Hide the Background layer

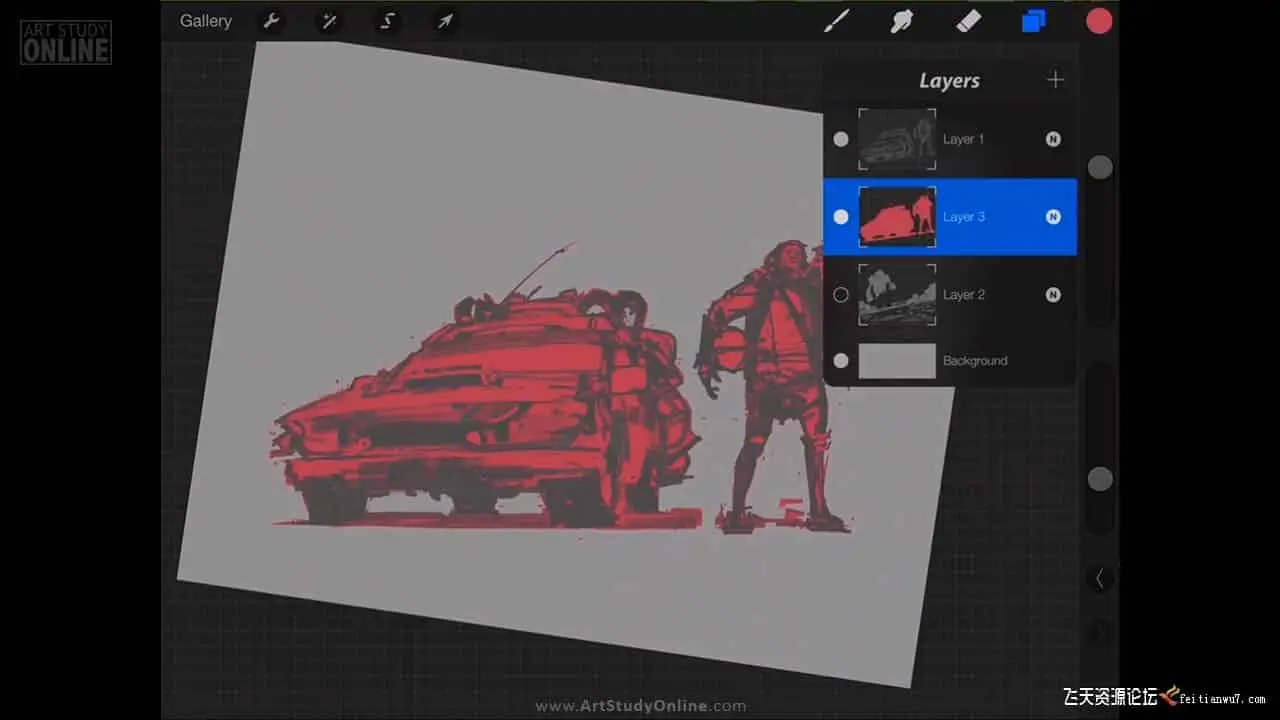click(841, 360)
